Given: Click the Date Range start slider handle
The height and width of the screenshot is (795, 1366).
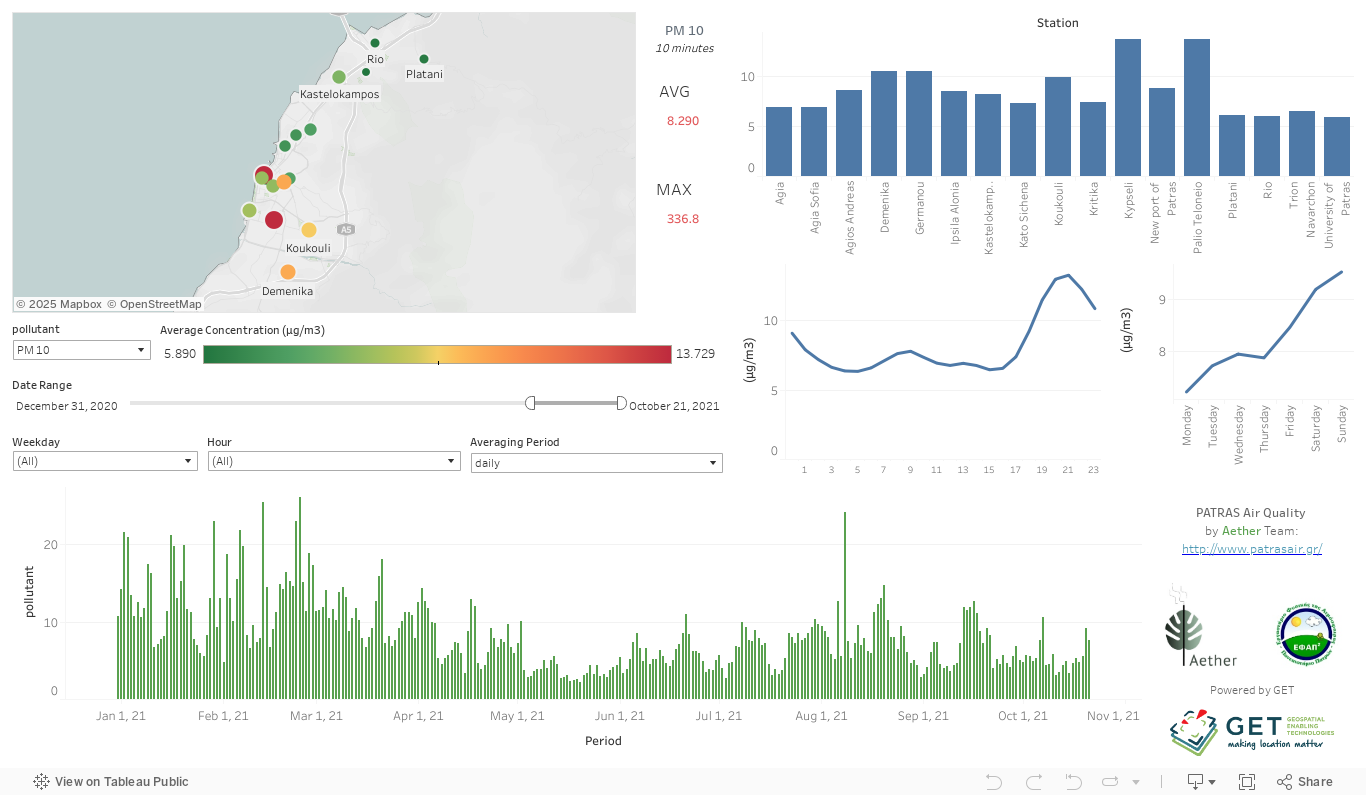Looking at the screenshot, I should [x=530, y=403].
